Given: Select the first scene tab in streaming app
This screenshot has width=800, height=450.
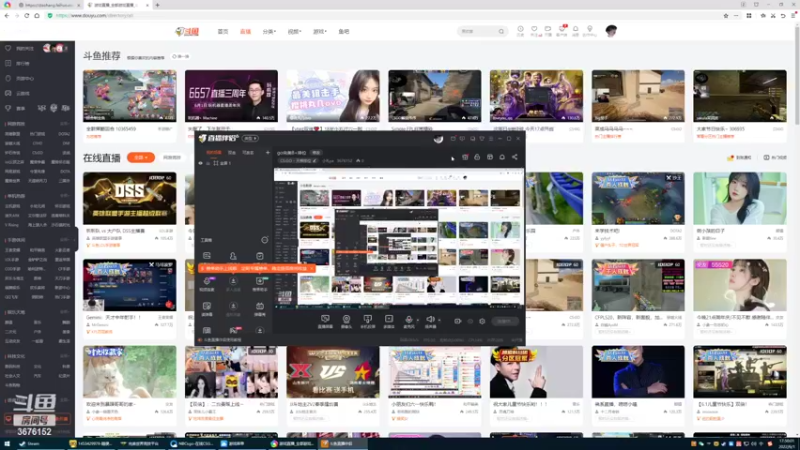Looking at the screenshot, I should (214, 153).
